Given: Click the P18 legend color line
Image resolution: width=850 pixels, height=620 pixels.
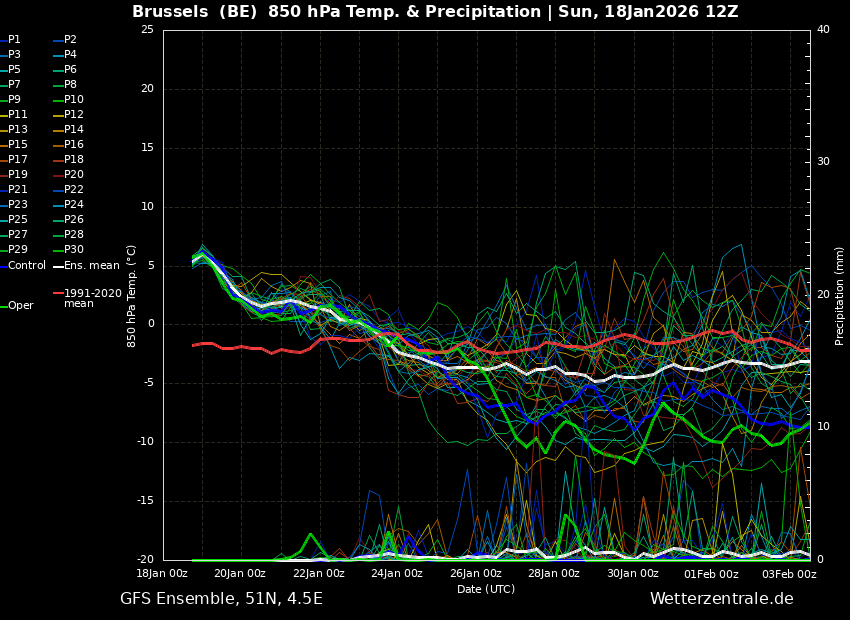Looking at the screenshot, I should [58, 160].
